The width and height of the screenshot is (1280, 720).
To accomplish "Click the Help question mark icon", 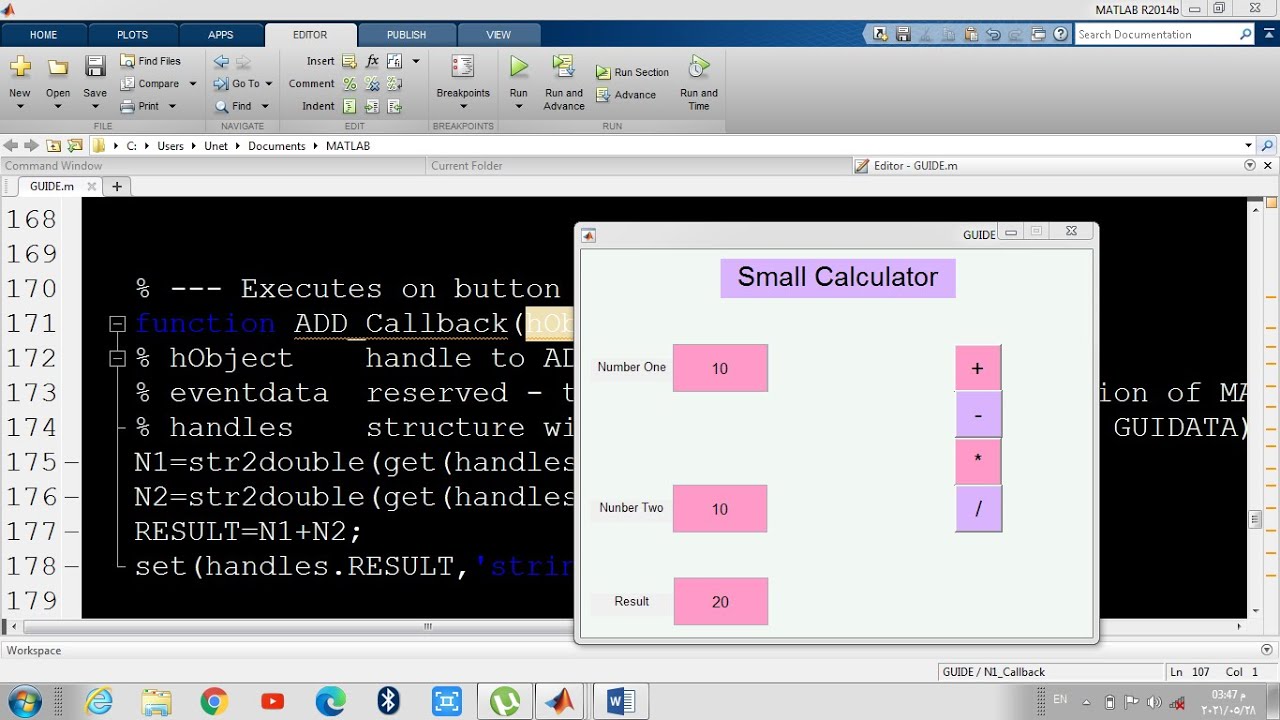I will pyautogui.click(x=1059, y=34).
